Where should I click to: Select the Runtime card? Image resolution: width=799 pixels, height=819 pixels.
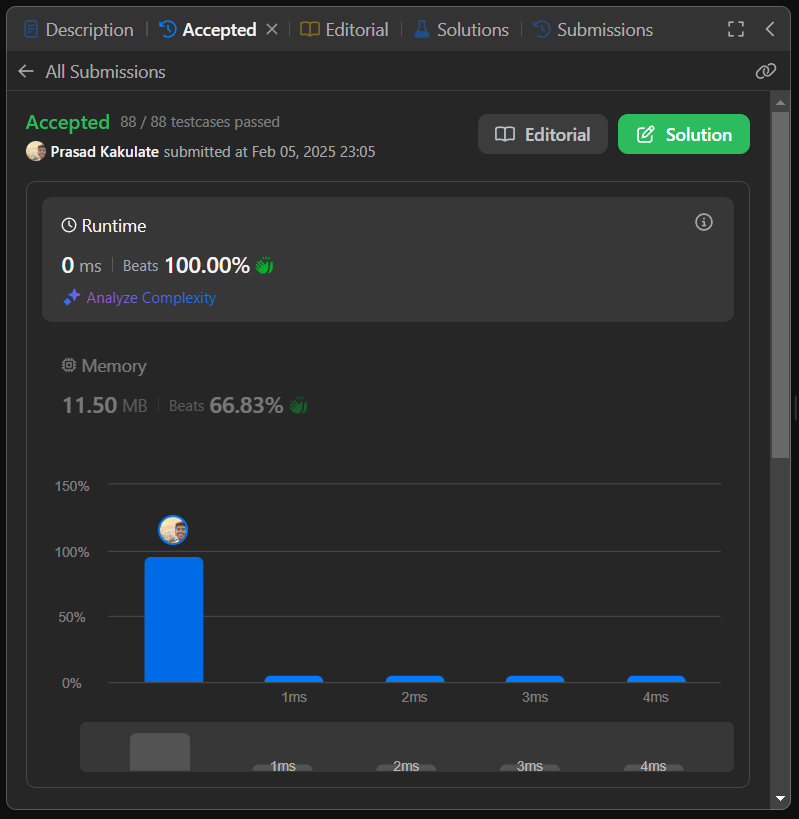(387, 259)
